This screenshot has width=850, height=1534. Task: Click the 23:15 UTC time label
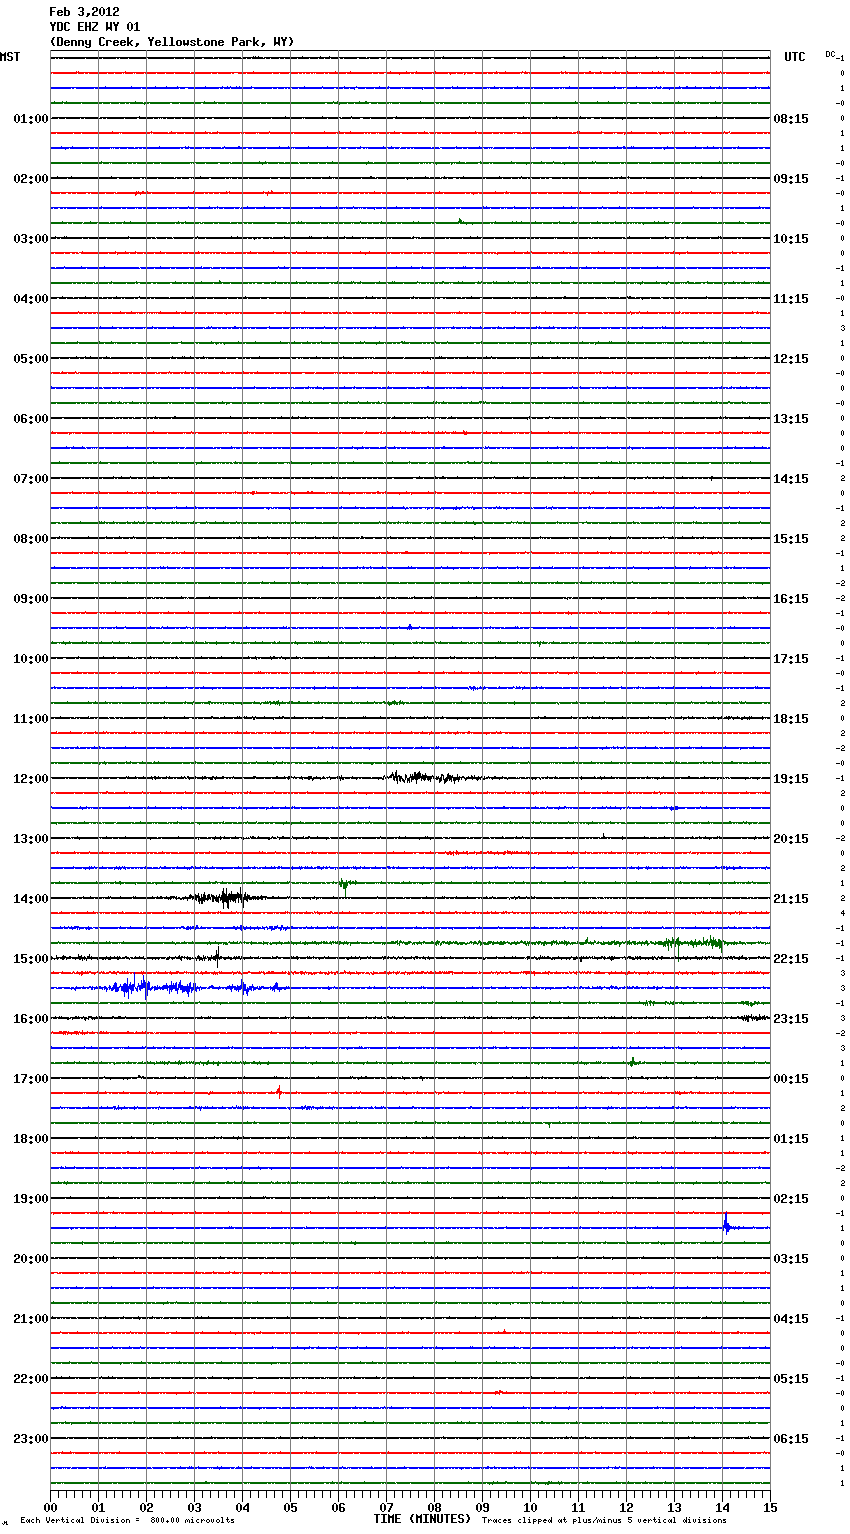(791, 1018)
